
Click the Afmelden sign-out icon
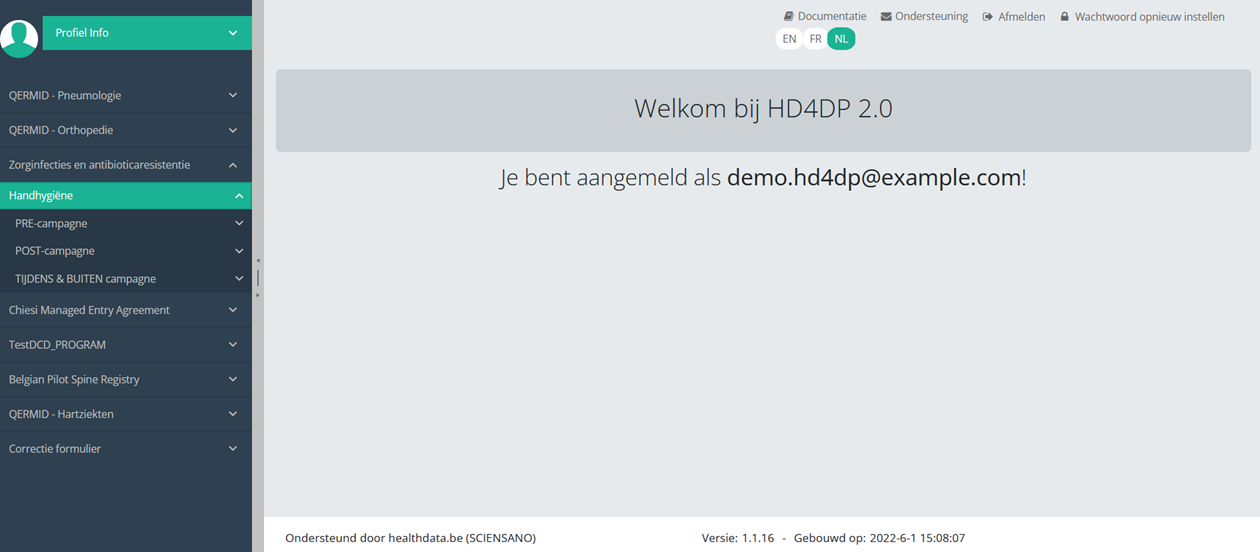click(988, 17)
